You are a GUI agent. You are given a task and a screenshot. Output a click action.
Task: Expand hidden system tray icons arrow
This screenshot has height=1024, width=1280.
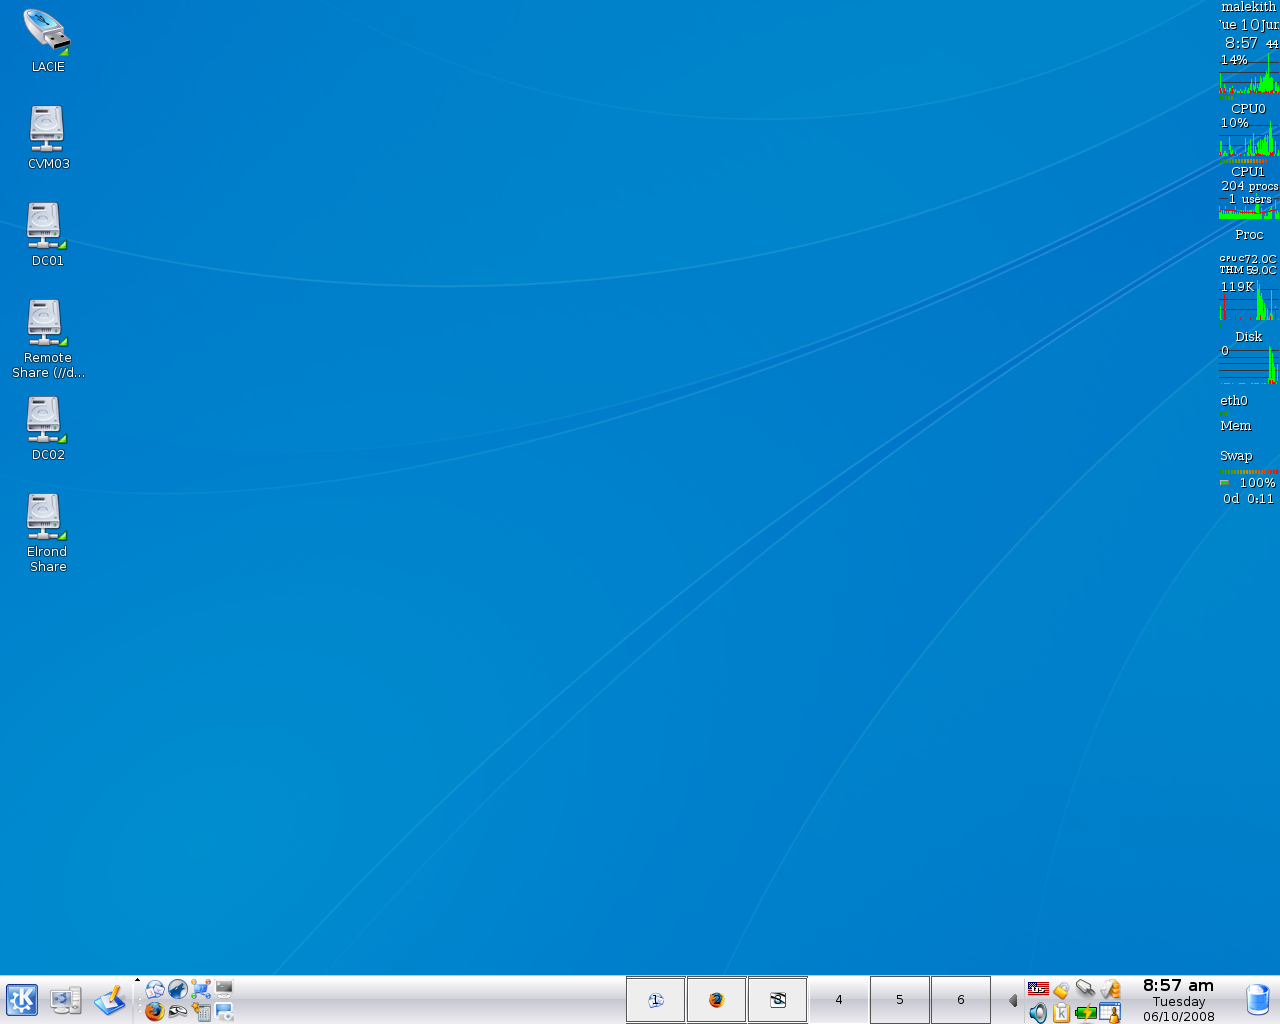pos(1012,1000)
